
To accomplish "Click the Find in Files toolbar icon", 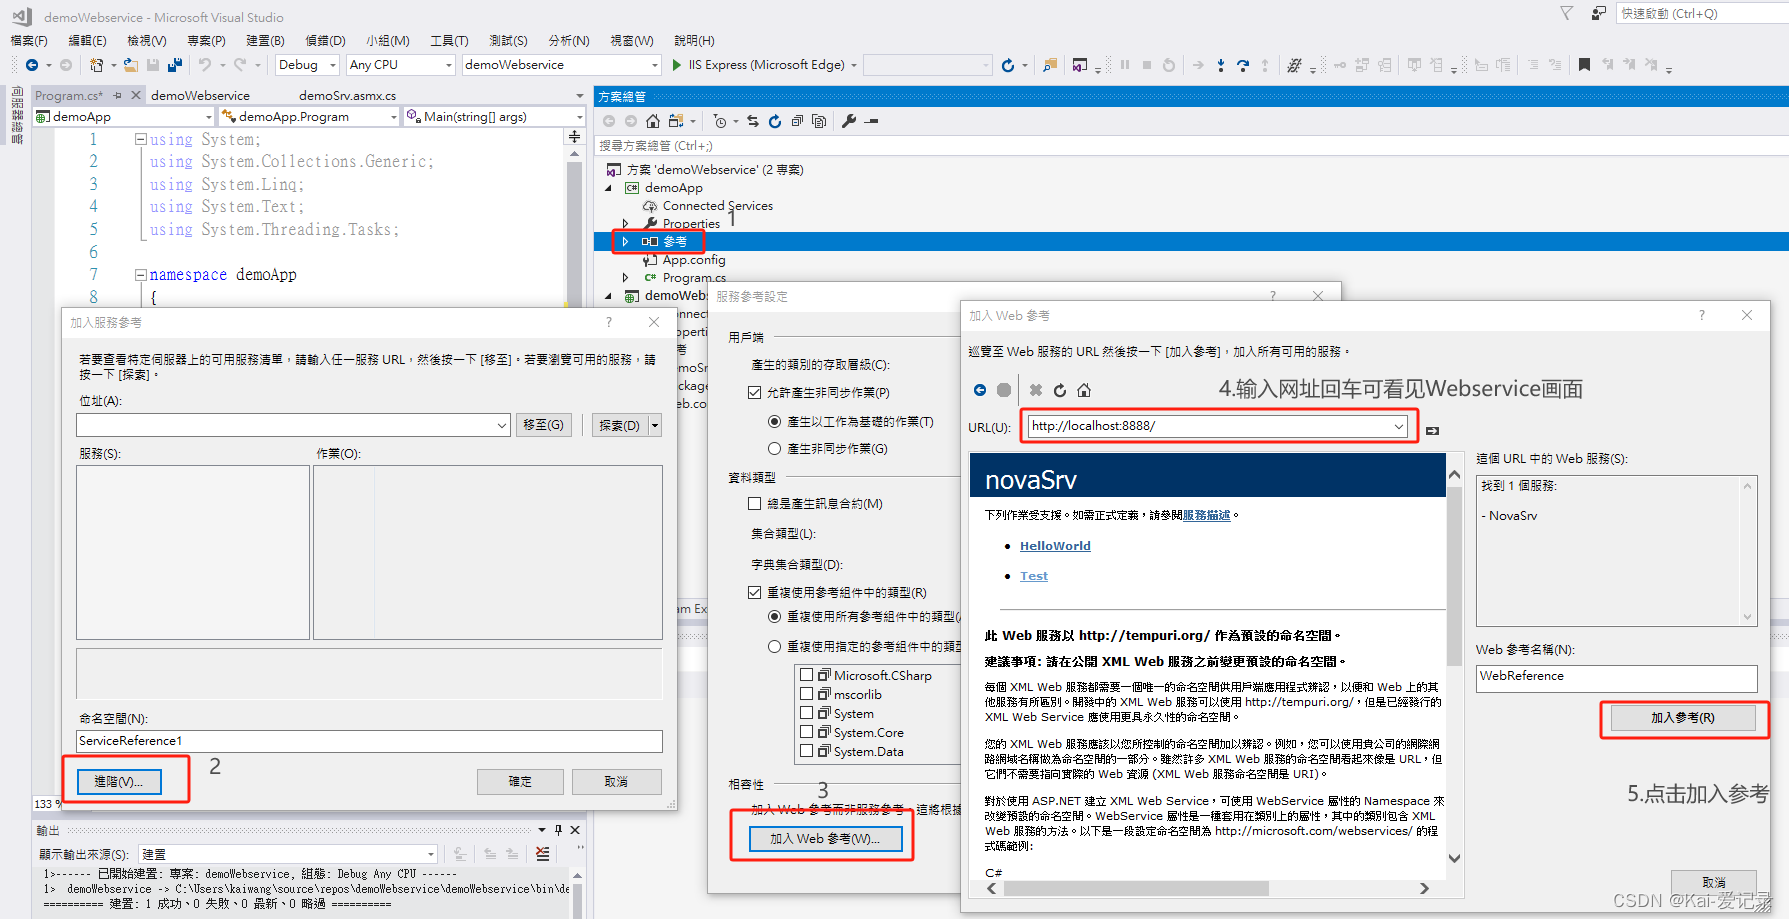I will [x=1049, y=65].
